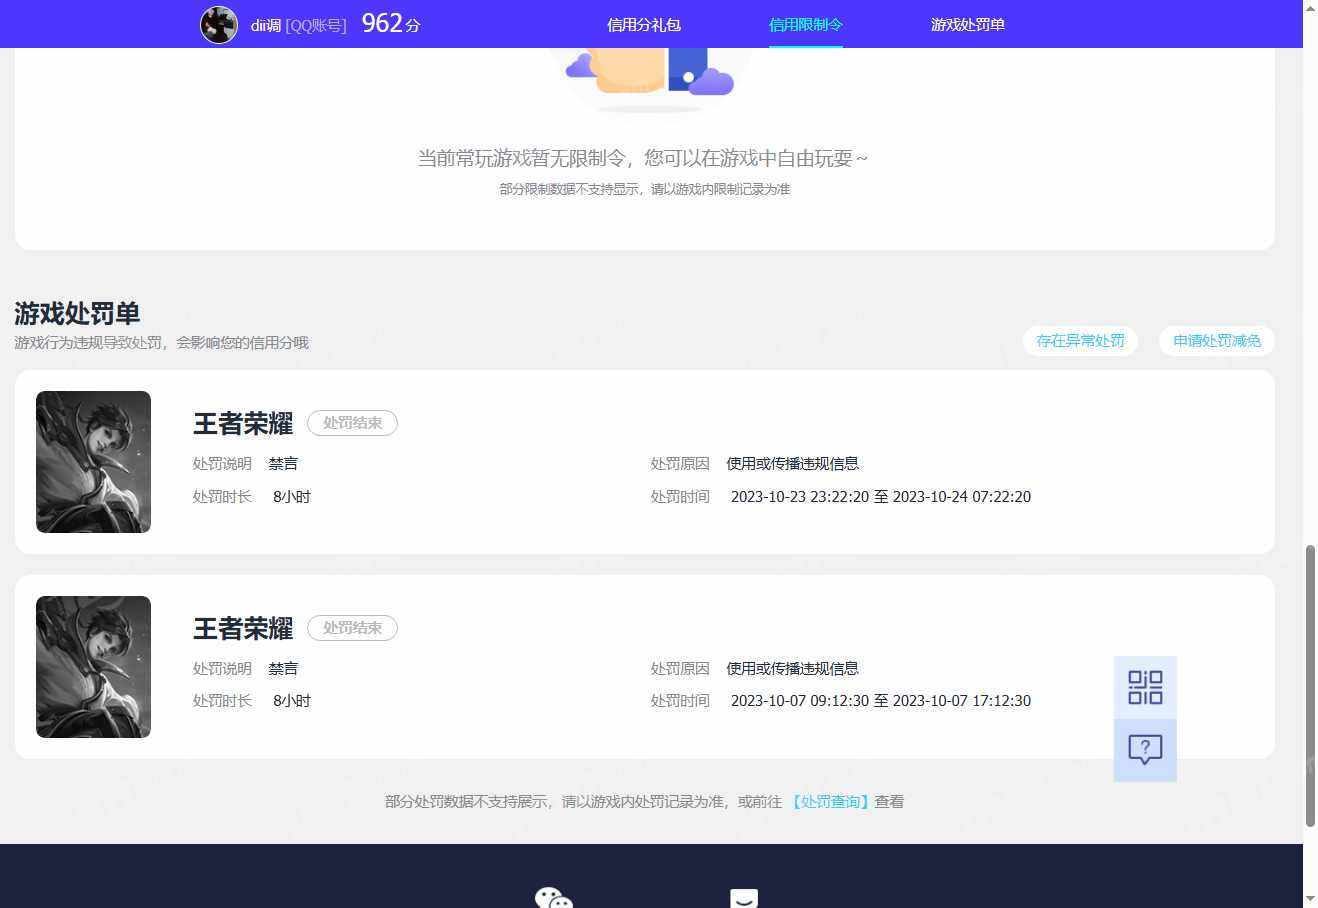Click 处罚结束 badge of 2023-10-23 penalty

click(x=352, y=423)
